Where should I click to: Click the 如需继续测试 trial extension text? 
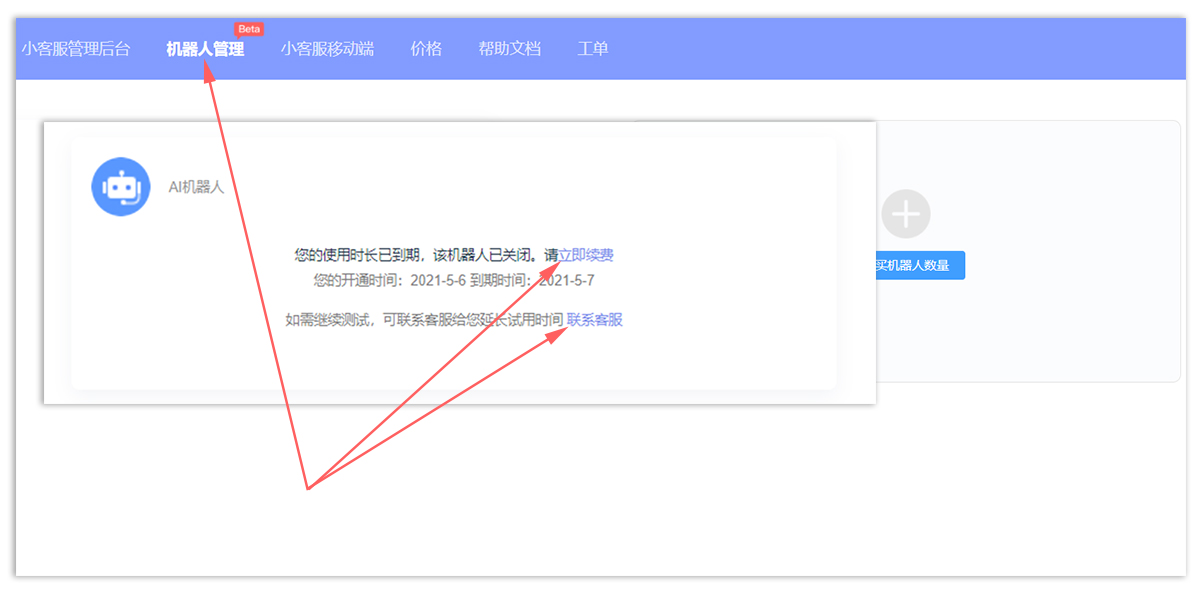tap(424, 320)
